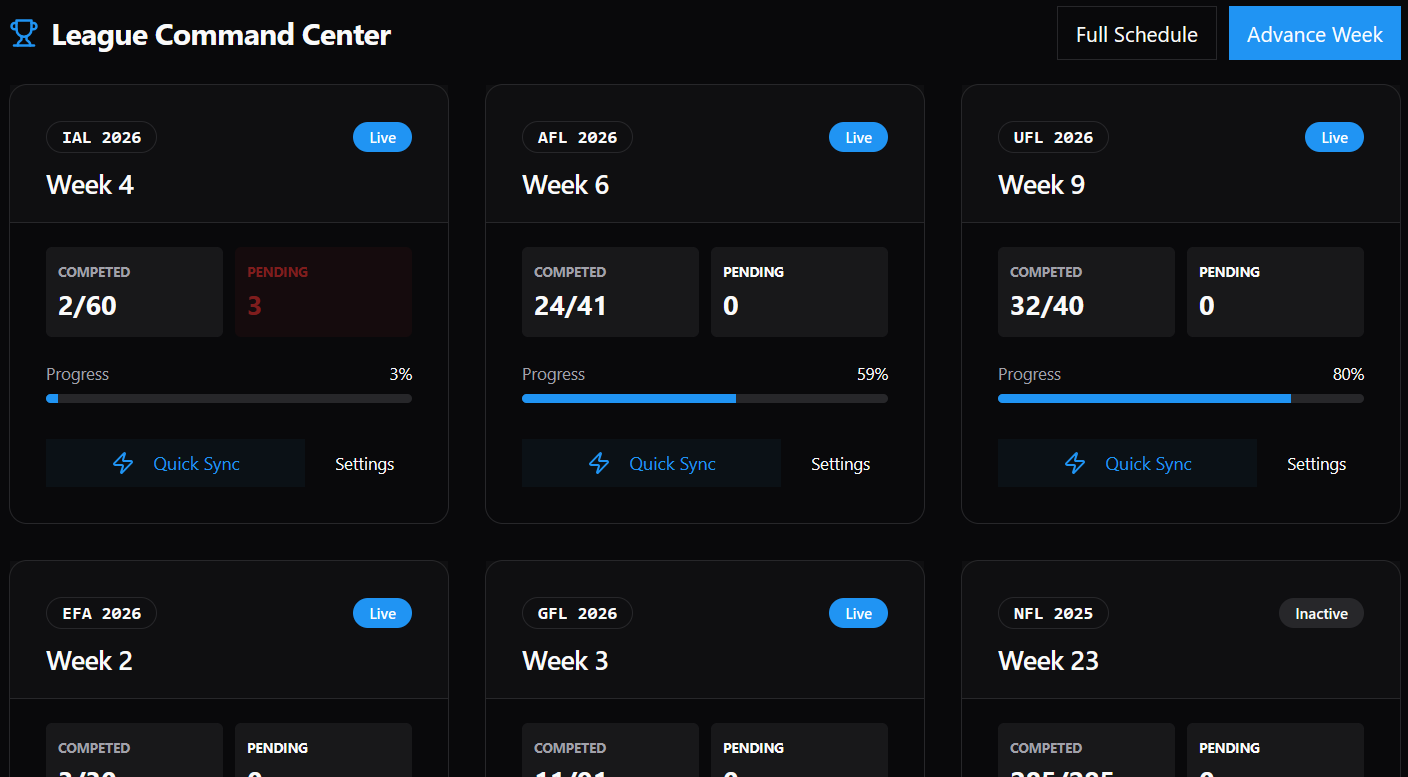Click the Live badge on IAL 2026
This screenshot has height=777, width=1408.
[383, 137]
